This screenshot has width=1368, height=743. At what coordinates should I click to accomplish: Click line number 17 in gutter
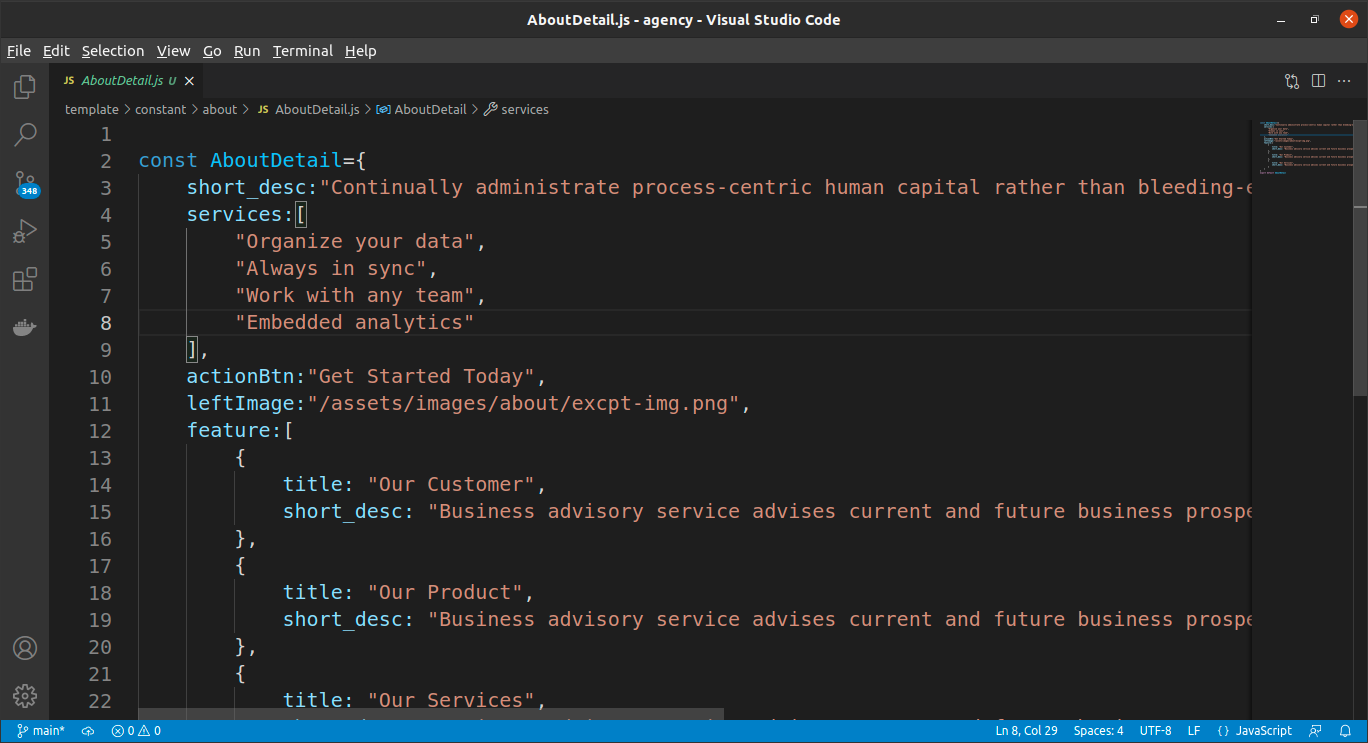(100, 566)
